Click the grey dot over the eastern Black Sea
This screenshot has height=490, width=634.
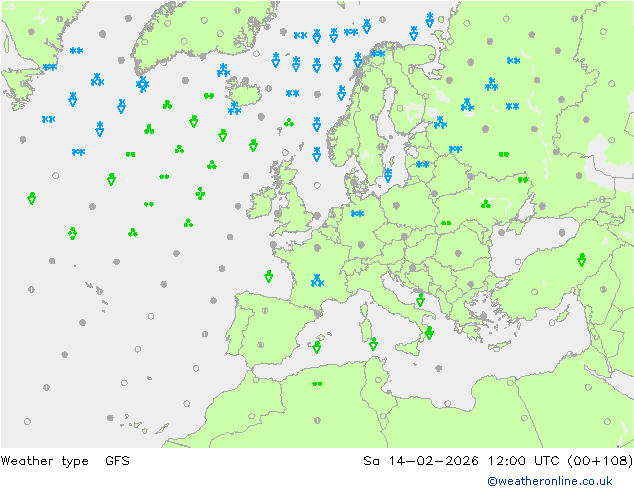562,232
